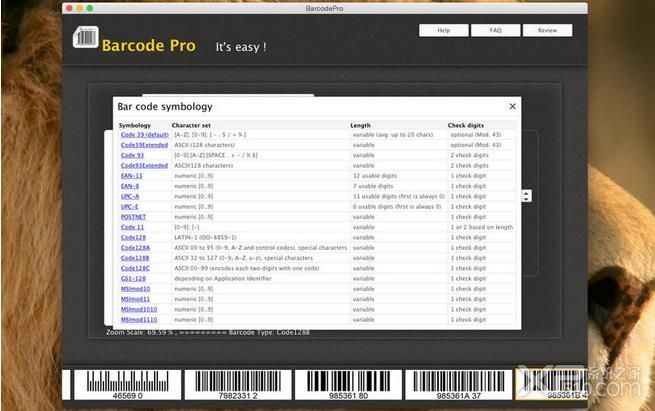Image resolution: width=655 pixels, height=411 pixels.
Task: Open the POSTNET symbology link
Action: (x=133, y=217)
